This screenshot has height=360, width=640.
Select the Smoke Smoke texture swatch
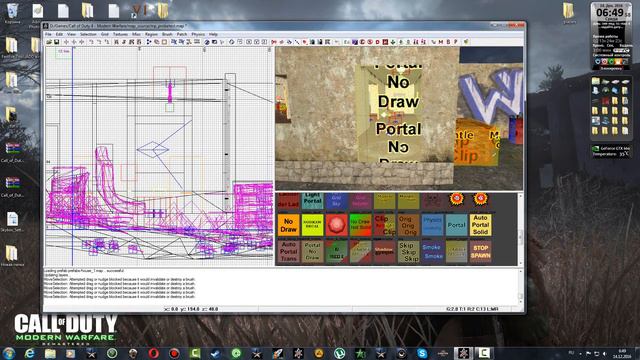(432, 252)
